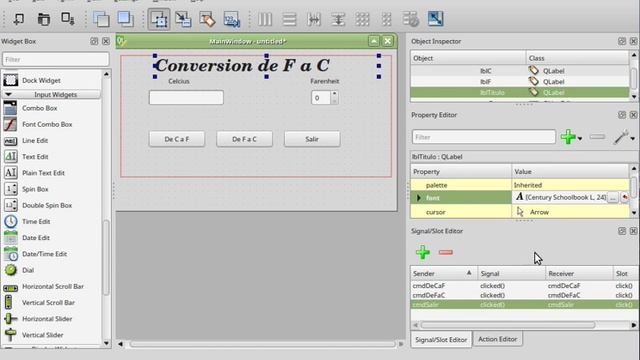Reset the font property value
The height and width of the screenshot is (360, 640).
(624, 198)
